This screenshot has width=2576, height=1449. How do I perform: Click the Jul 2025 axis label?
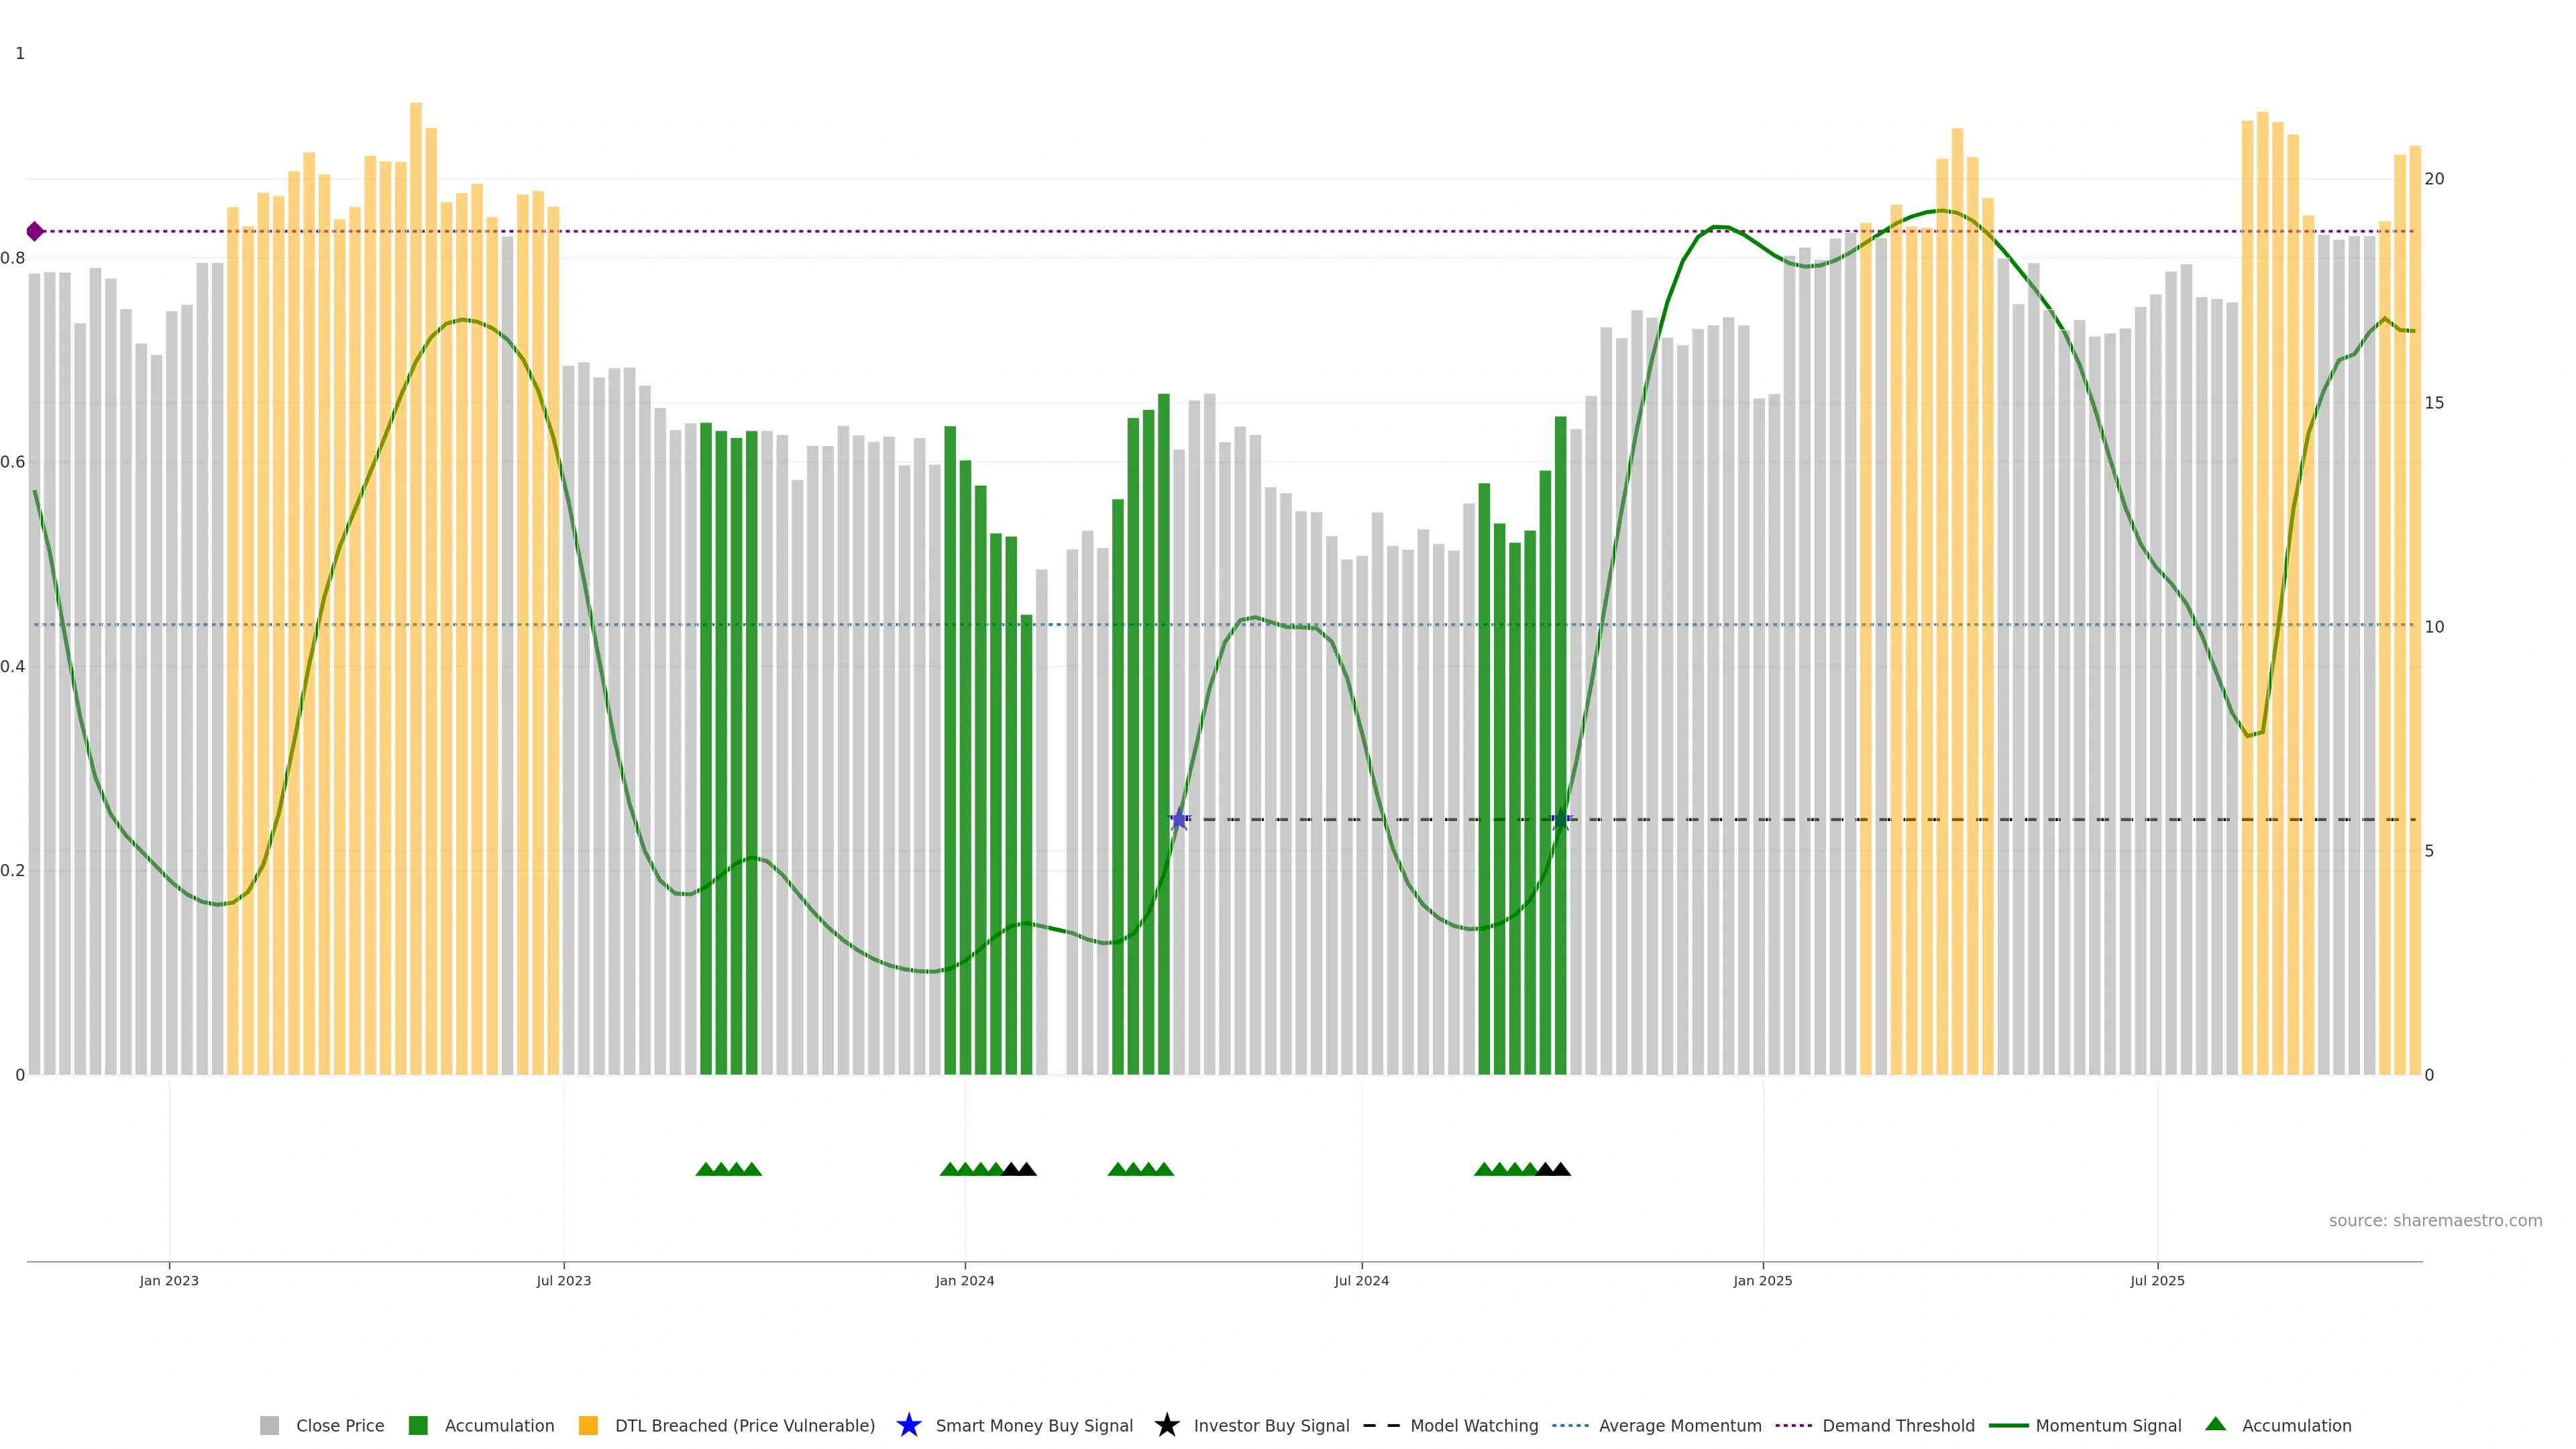(x=2157, y=1280)
